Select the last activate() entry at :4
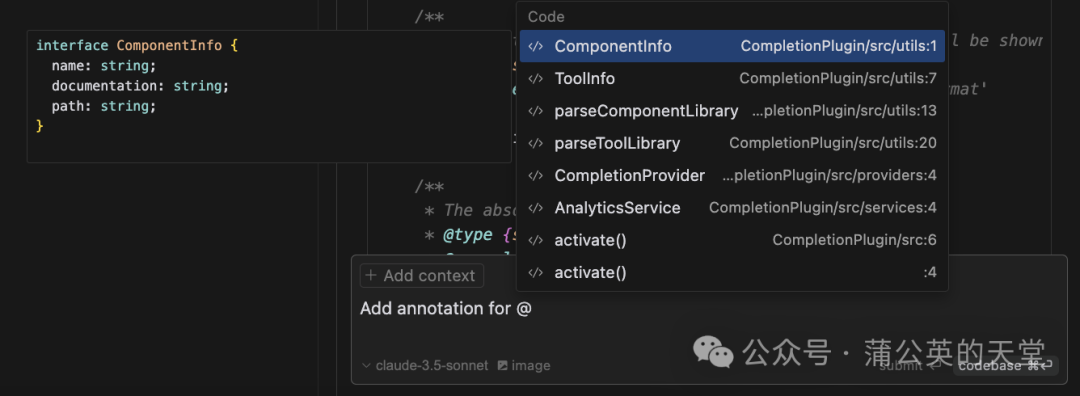 [732, 273]
